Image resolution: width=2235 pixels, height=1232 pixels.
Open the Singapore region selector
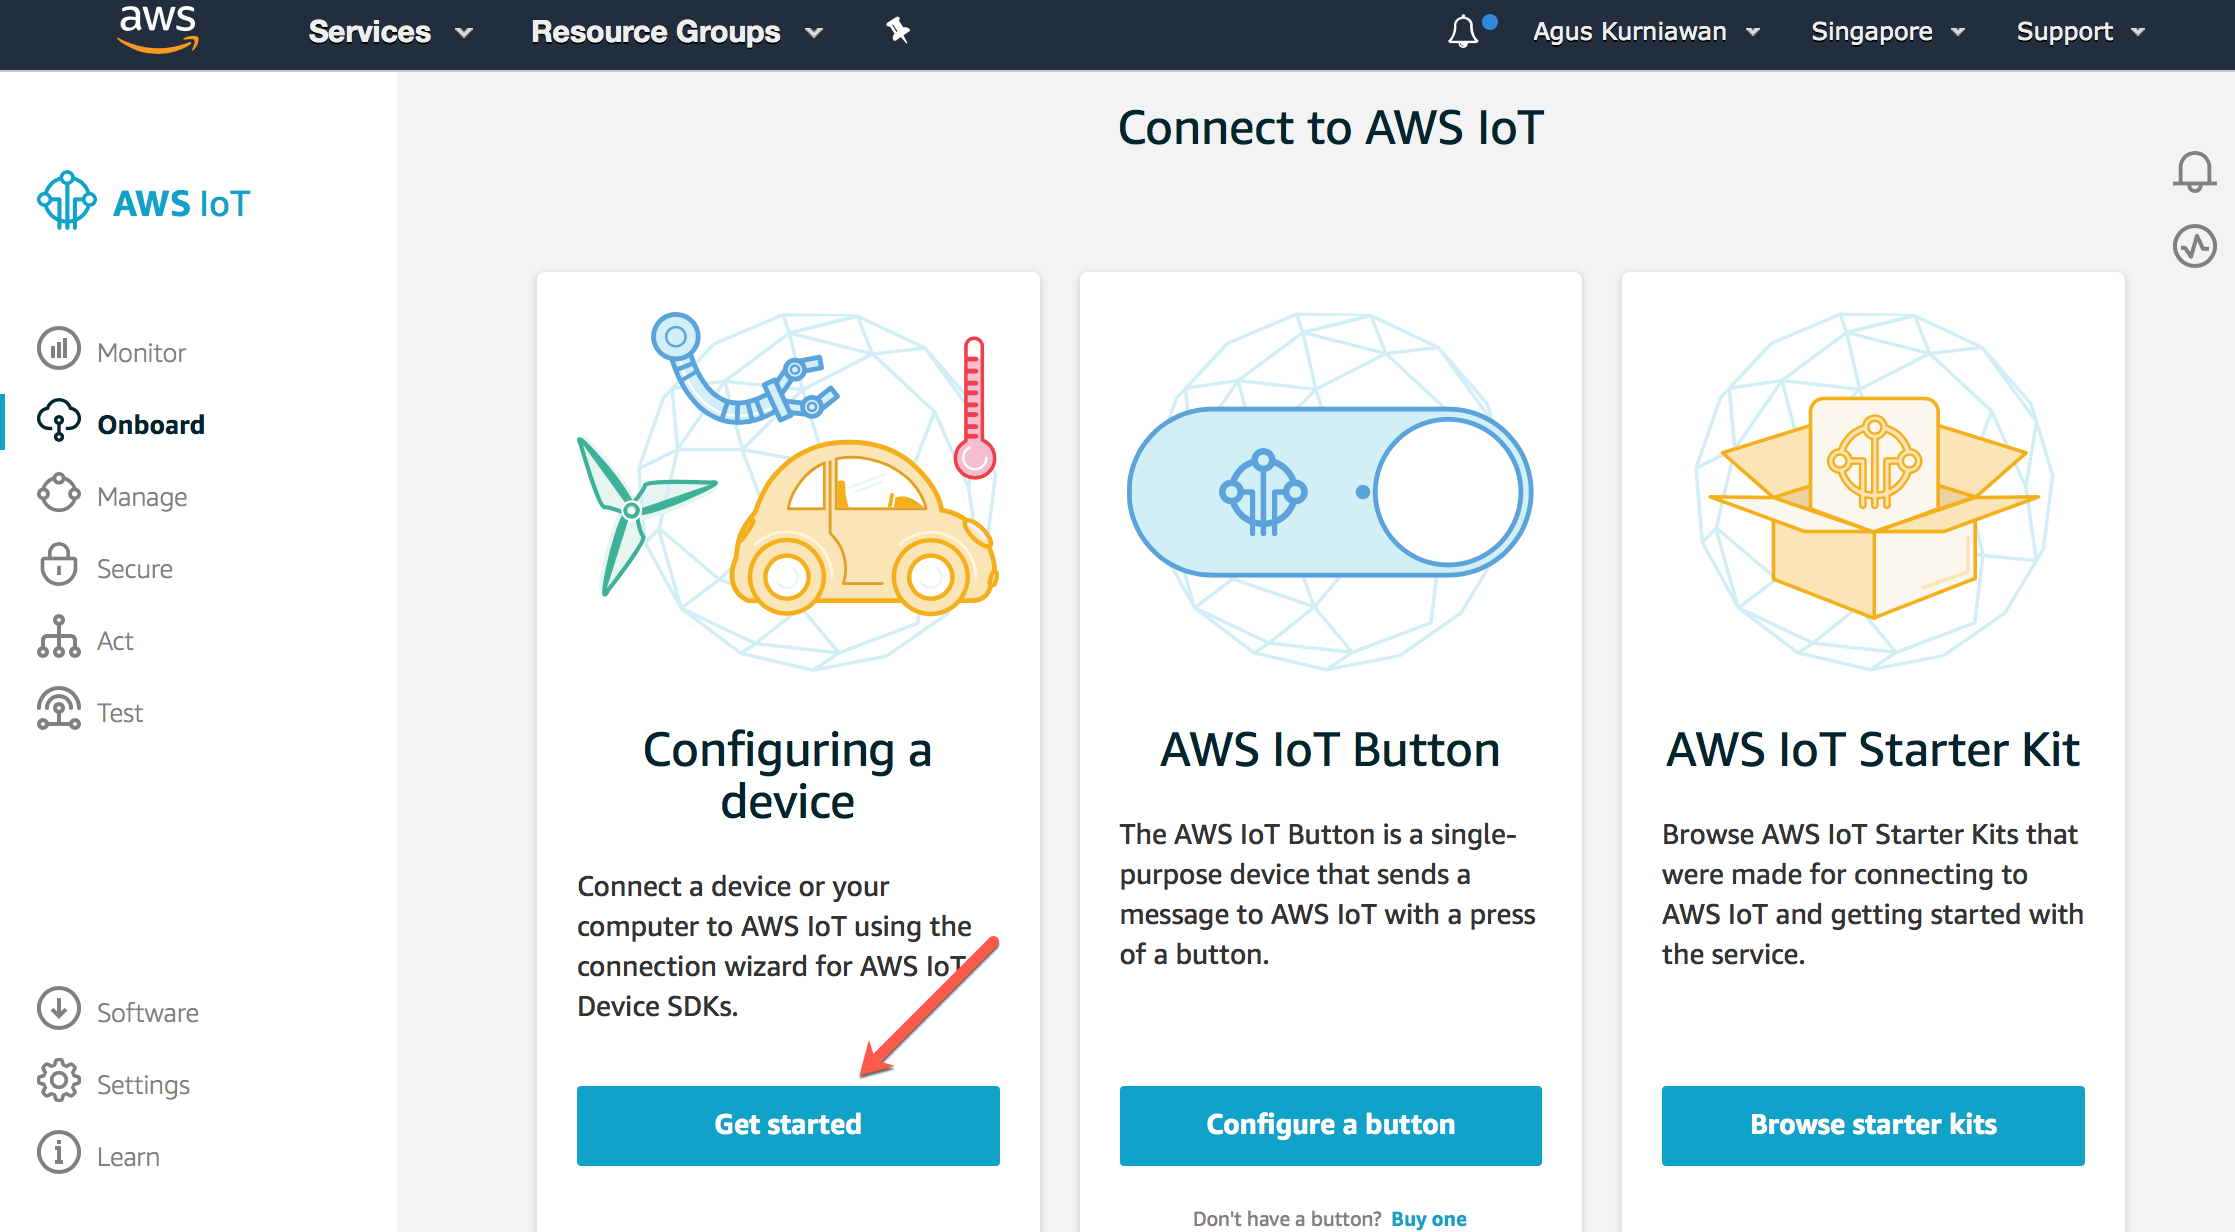coord(1888,32)
